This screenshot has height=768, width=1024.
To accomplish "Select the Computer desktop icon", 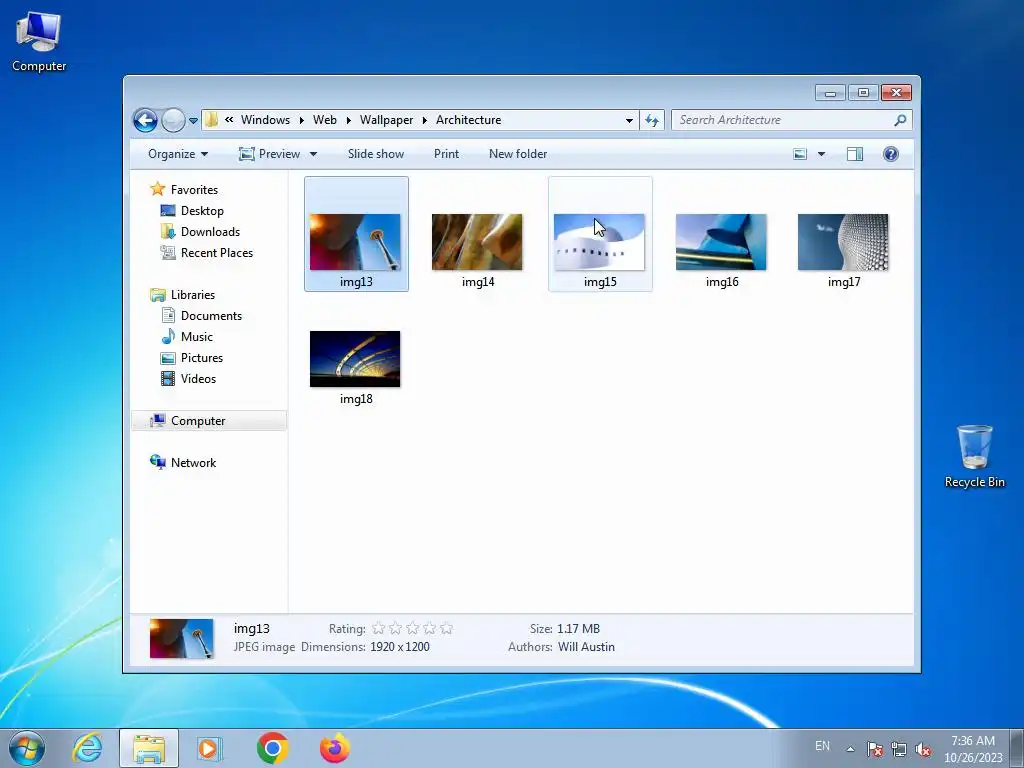I will point(39,41).
